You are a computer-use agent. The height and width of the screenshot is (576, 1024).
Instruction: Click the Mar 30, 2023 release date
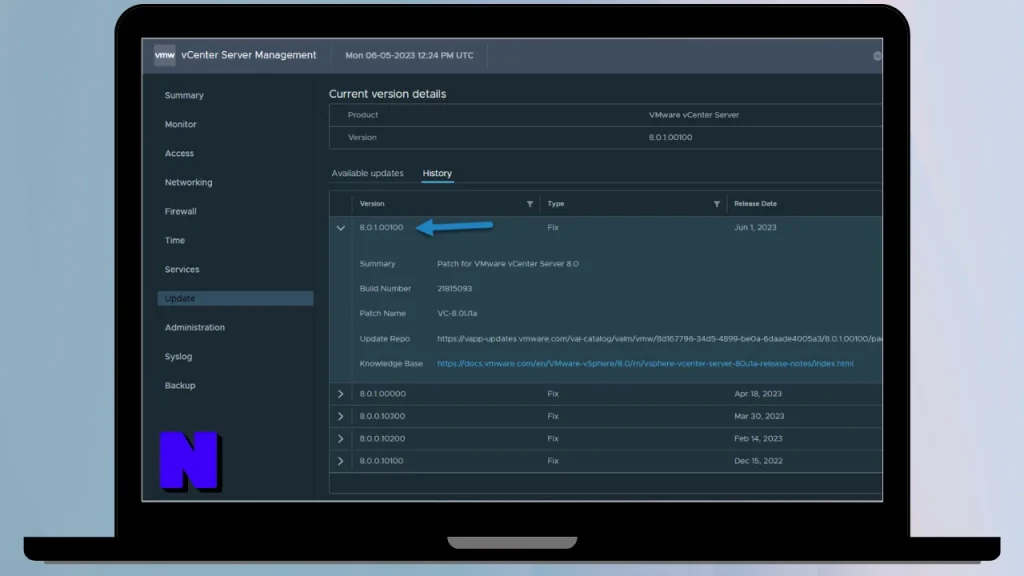click(759, 416)
